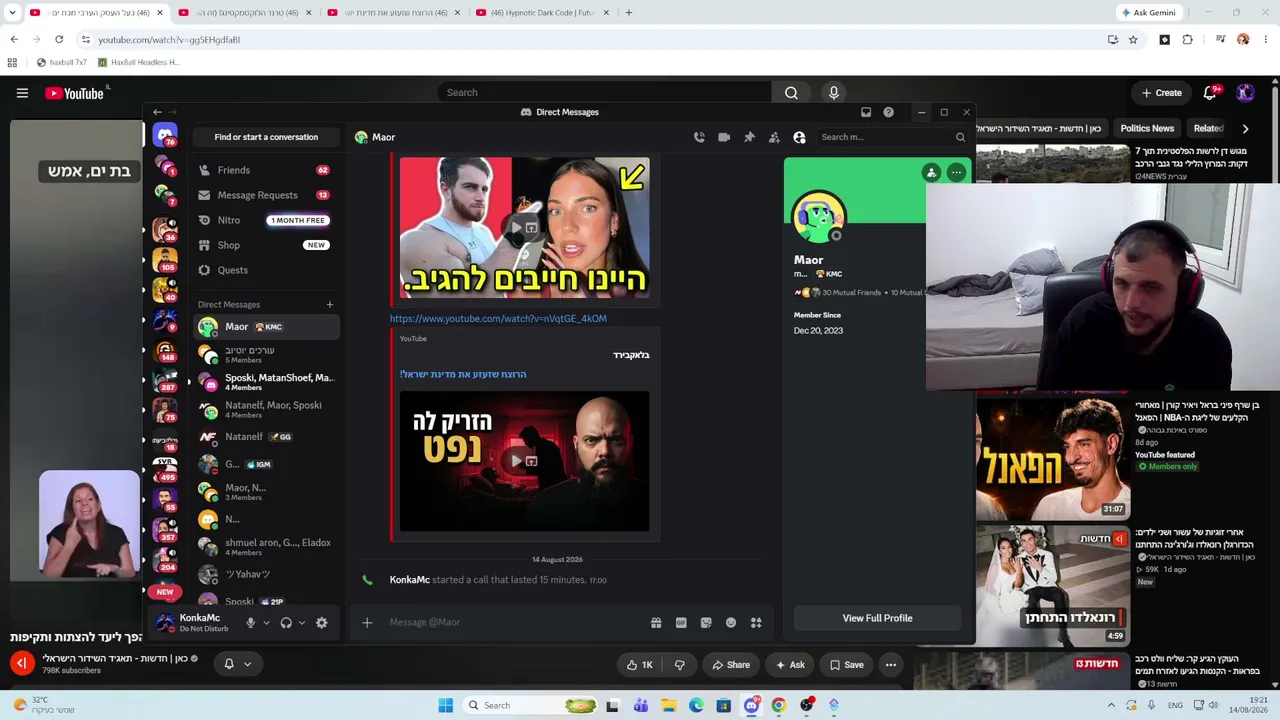Deafen audio with the headphones icon
This screenshot has height=720, width=1280.
click(x=286, y=622)
